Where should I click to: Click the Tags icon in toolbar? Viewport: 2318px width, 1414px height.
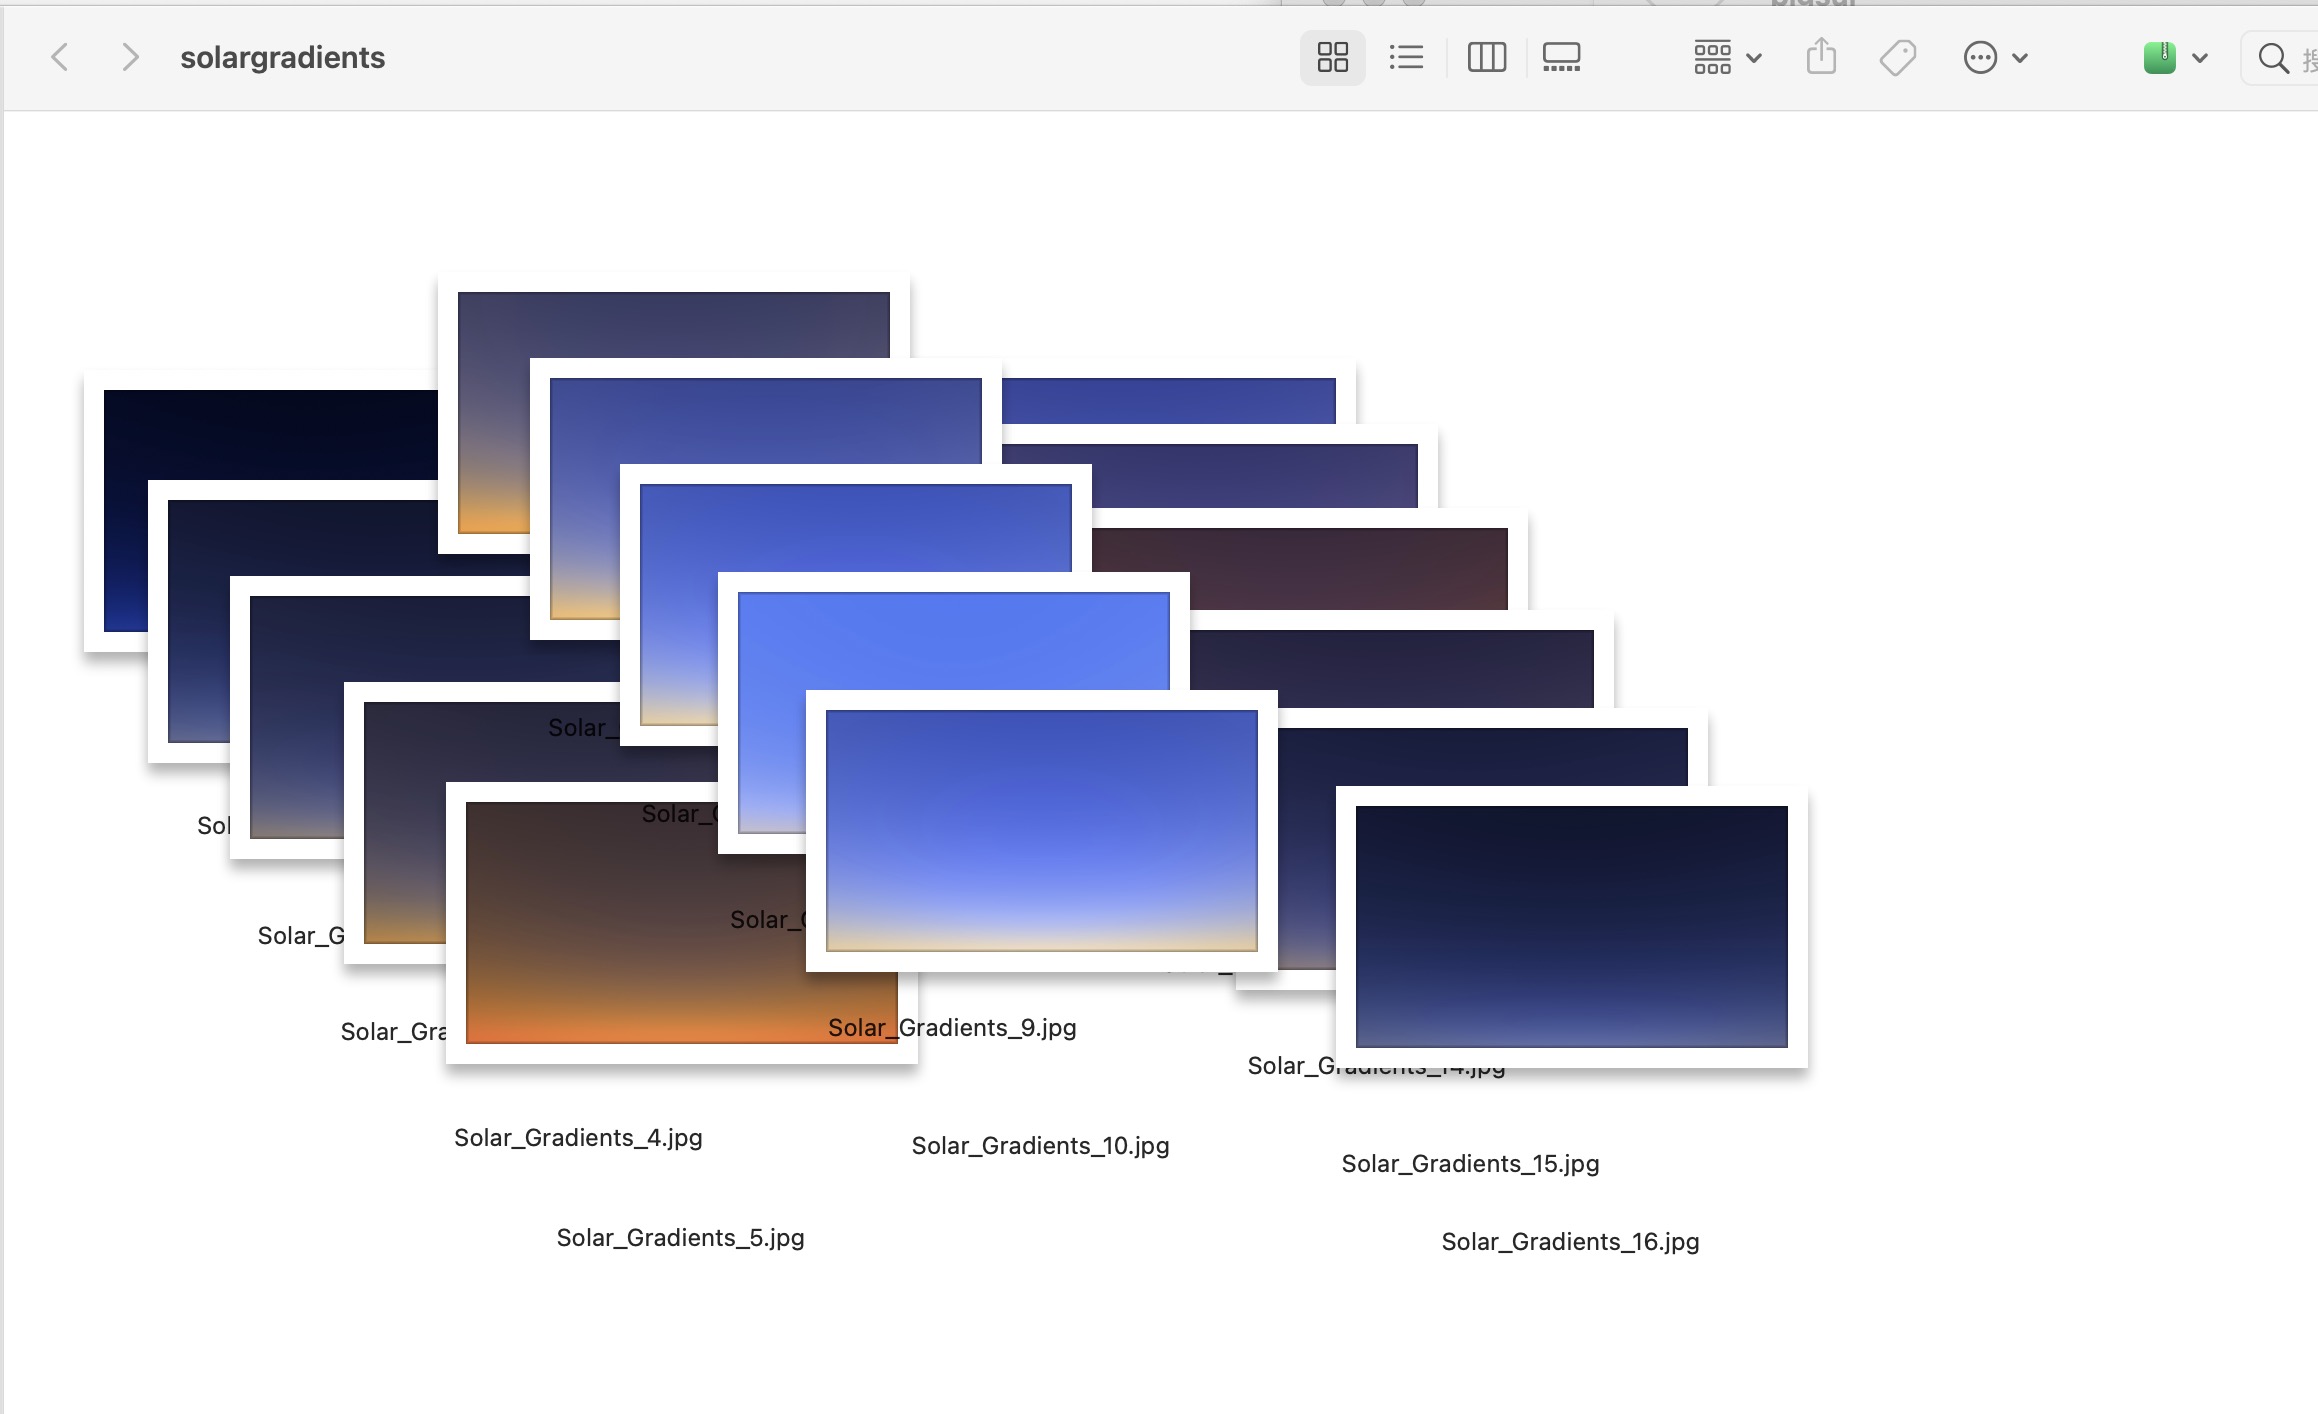click(1897, 57)
